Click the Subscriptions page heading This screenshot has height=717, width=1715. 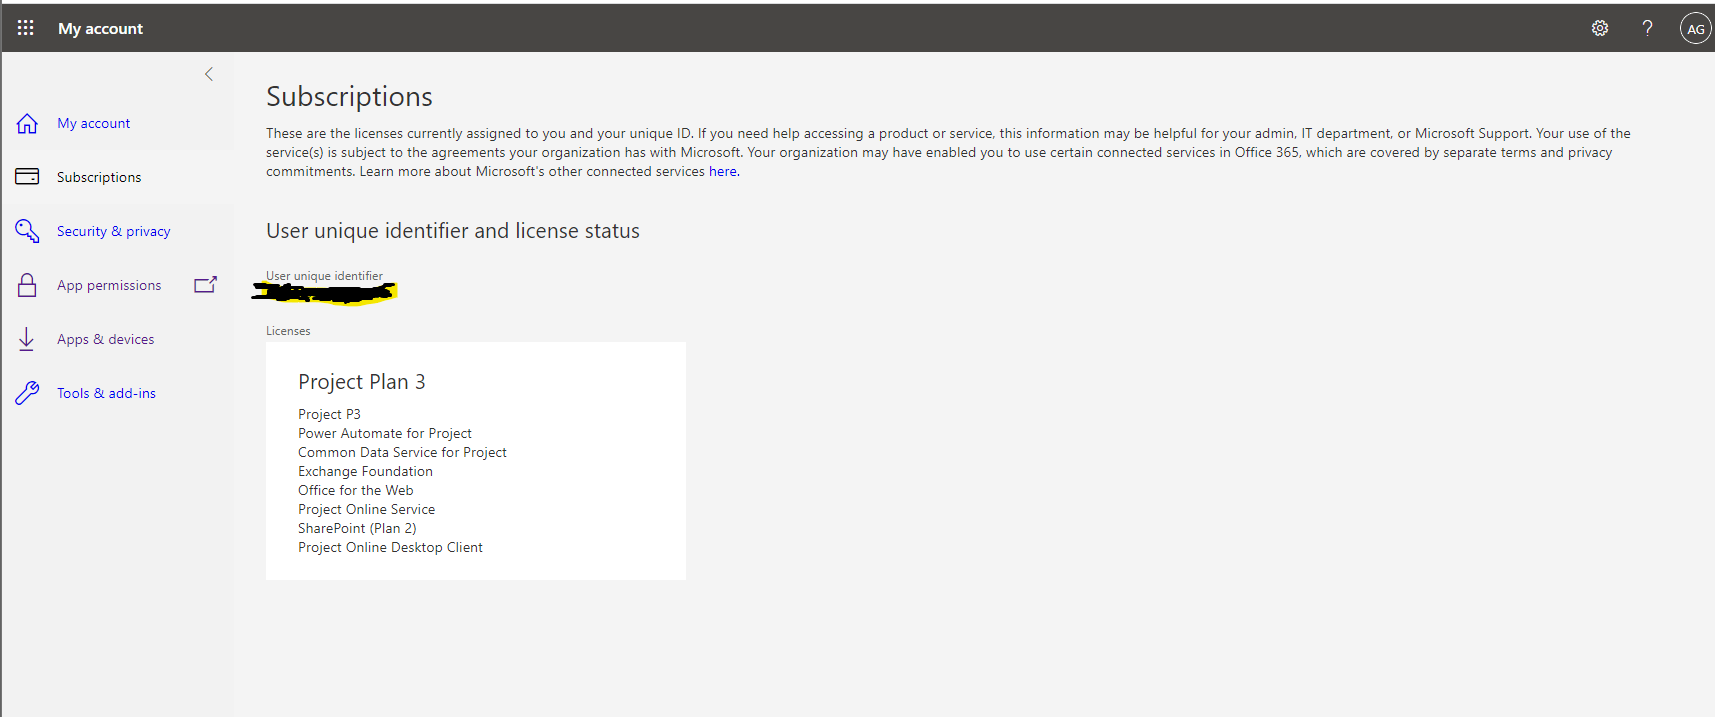[349, 97]
